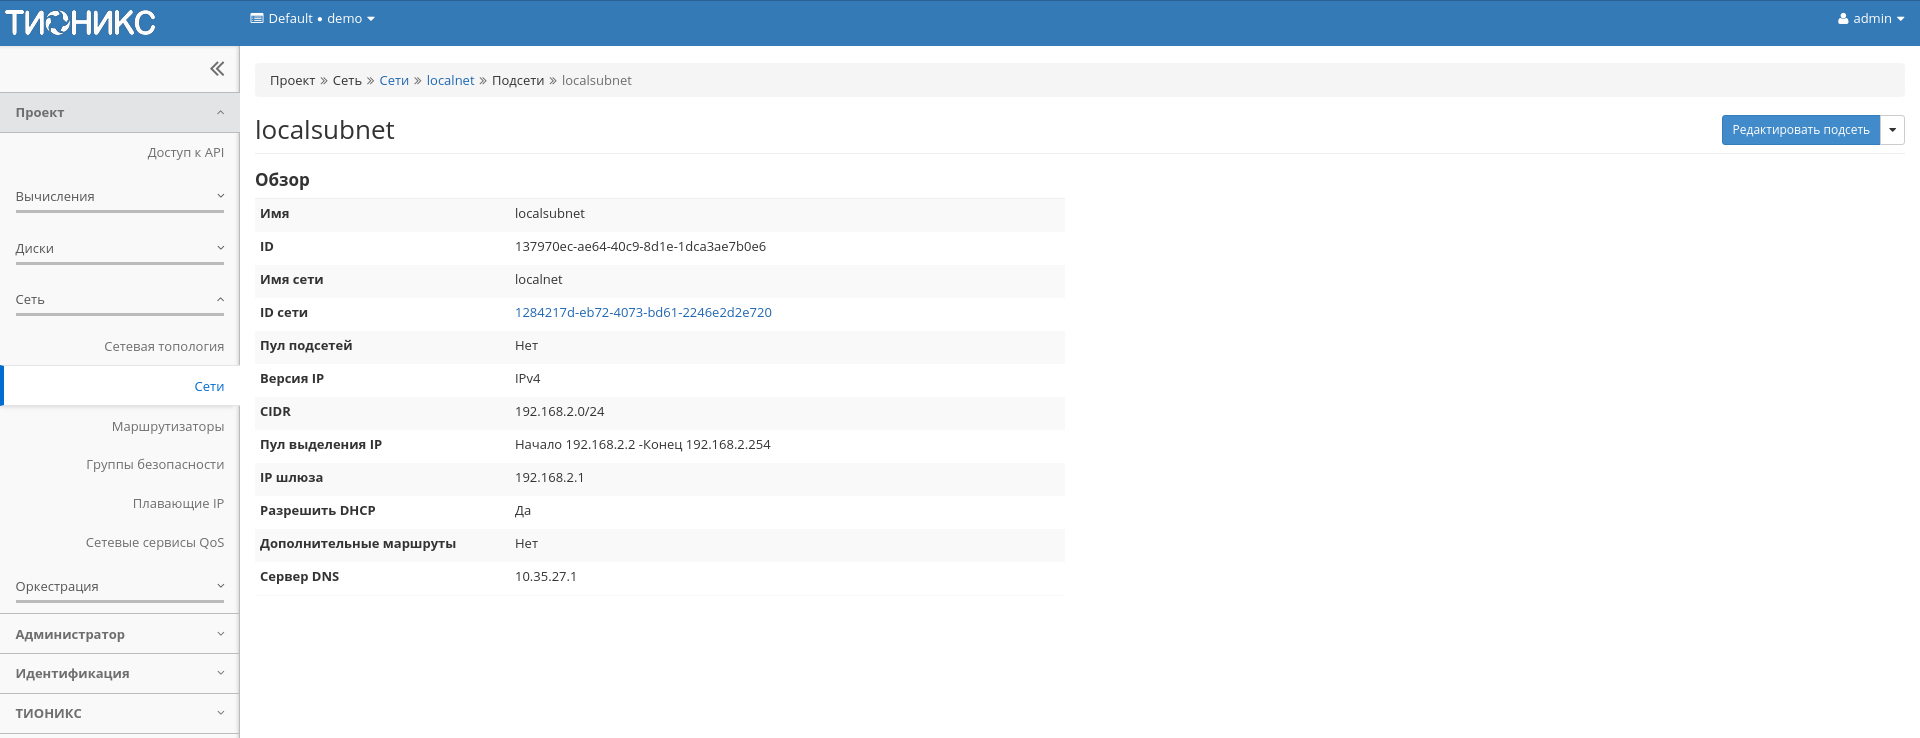Viewport: 1920px width, 738px height.
Task: Expand the Вычисления section
Action: click(x=119, y=197)
